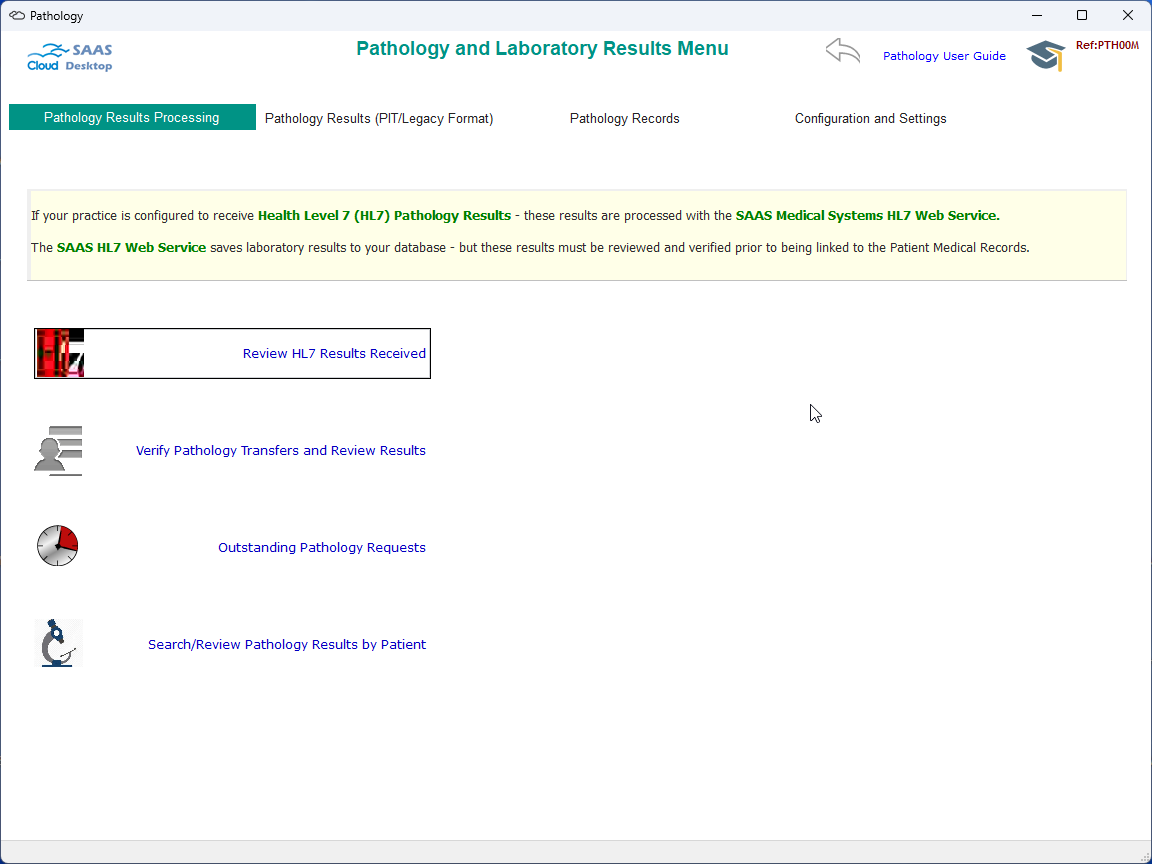Viewport: 1152px width, 864px height.
Task: Click the 'SAAS HL7 Web Service' green text
Action: (132, 248)
